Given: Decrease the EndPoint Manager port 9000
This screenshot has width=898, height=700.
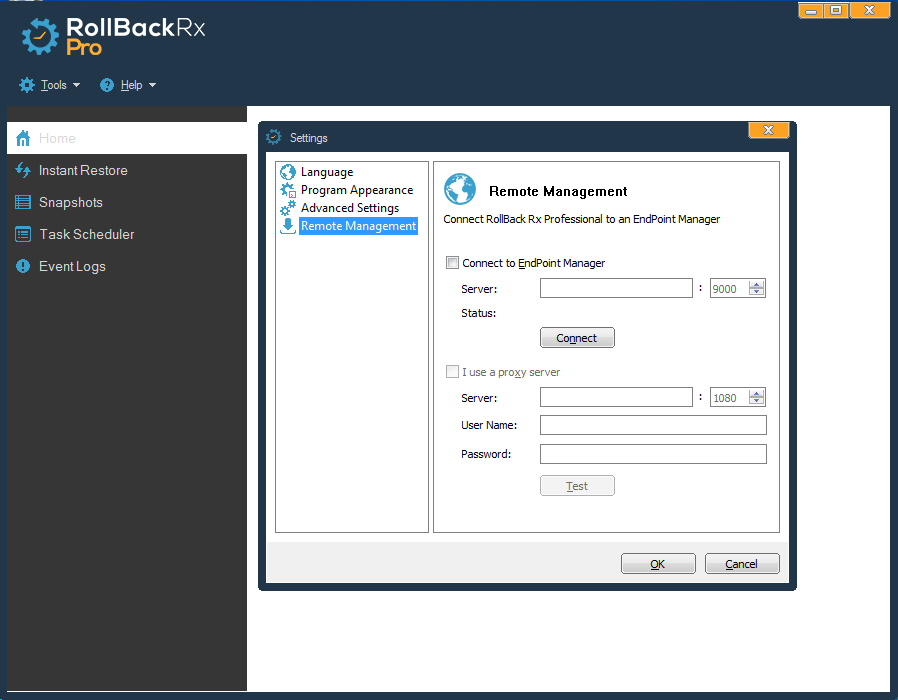Looking at the screenshot, I should coord(757,292).
